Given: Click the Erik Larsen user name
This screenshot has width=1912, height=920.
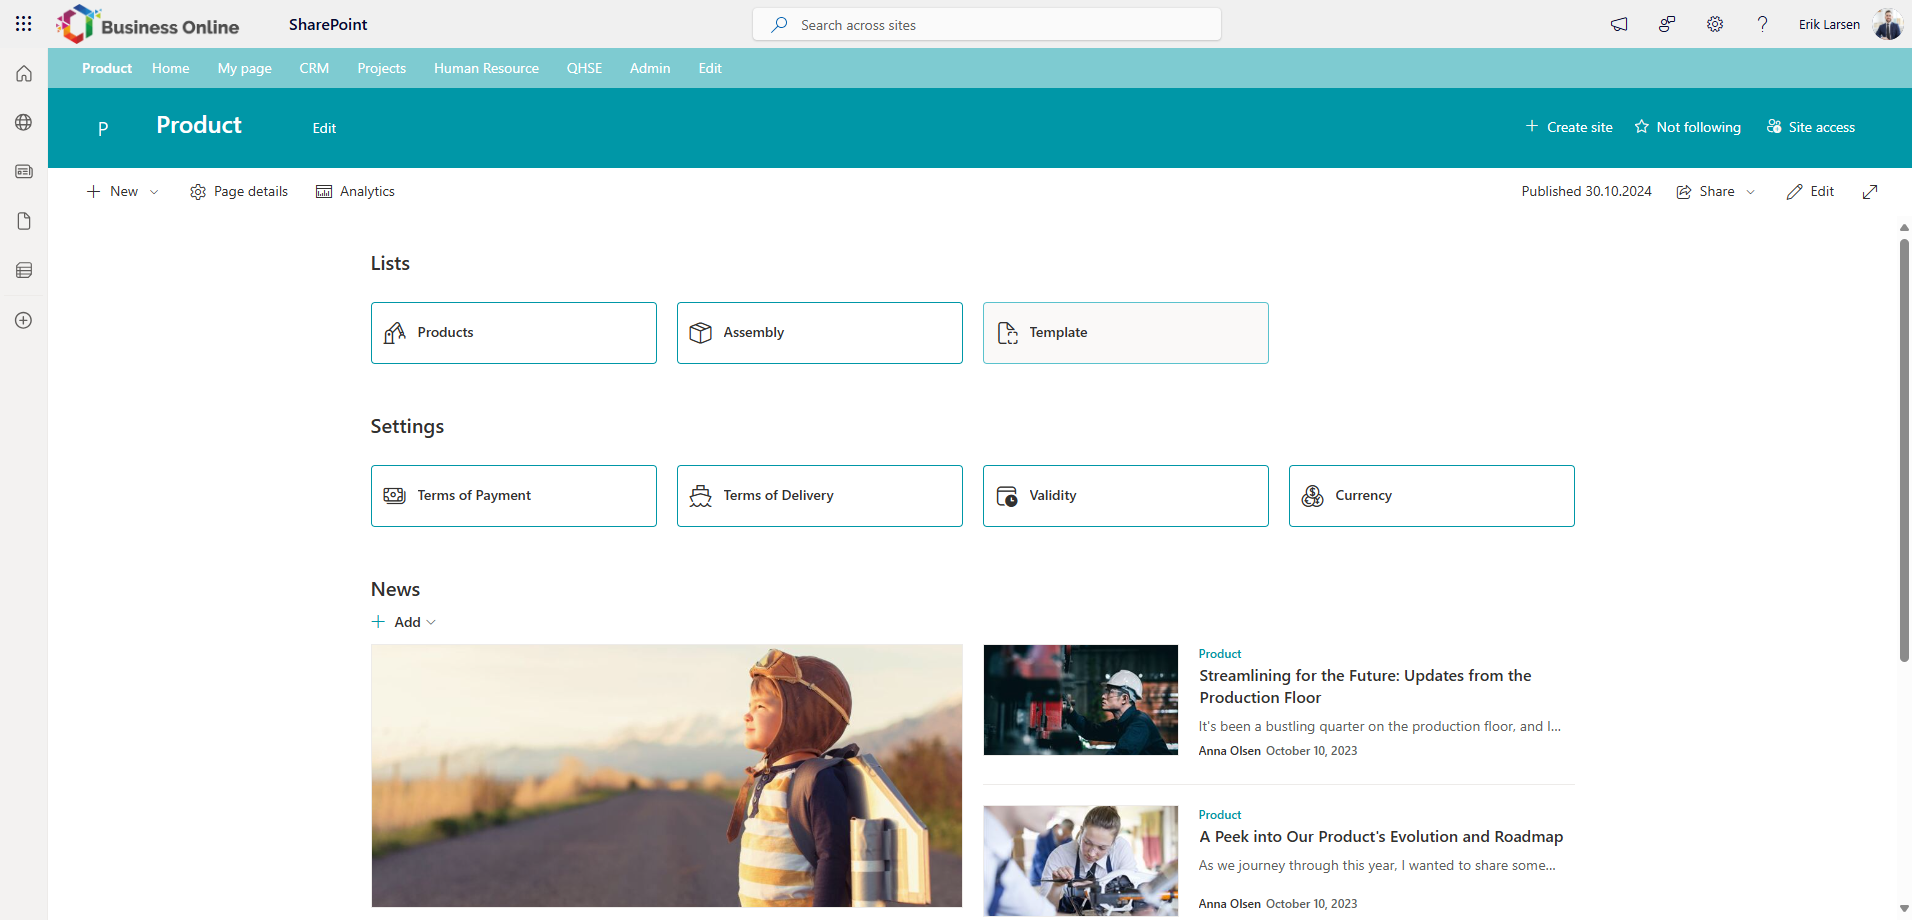Looking at the screenshot, I should (x=1829, y=25).
